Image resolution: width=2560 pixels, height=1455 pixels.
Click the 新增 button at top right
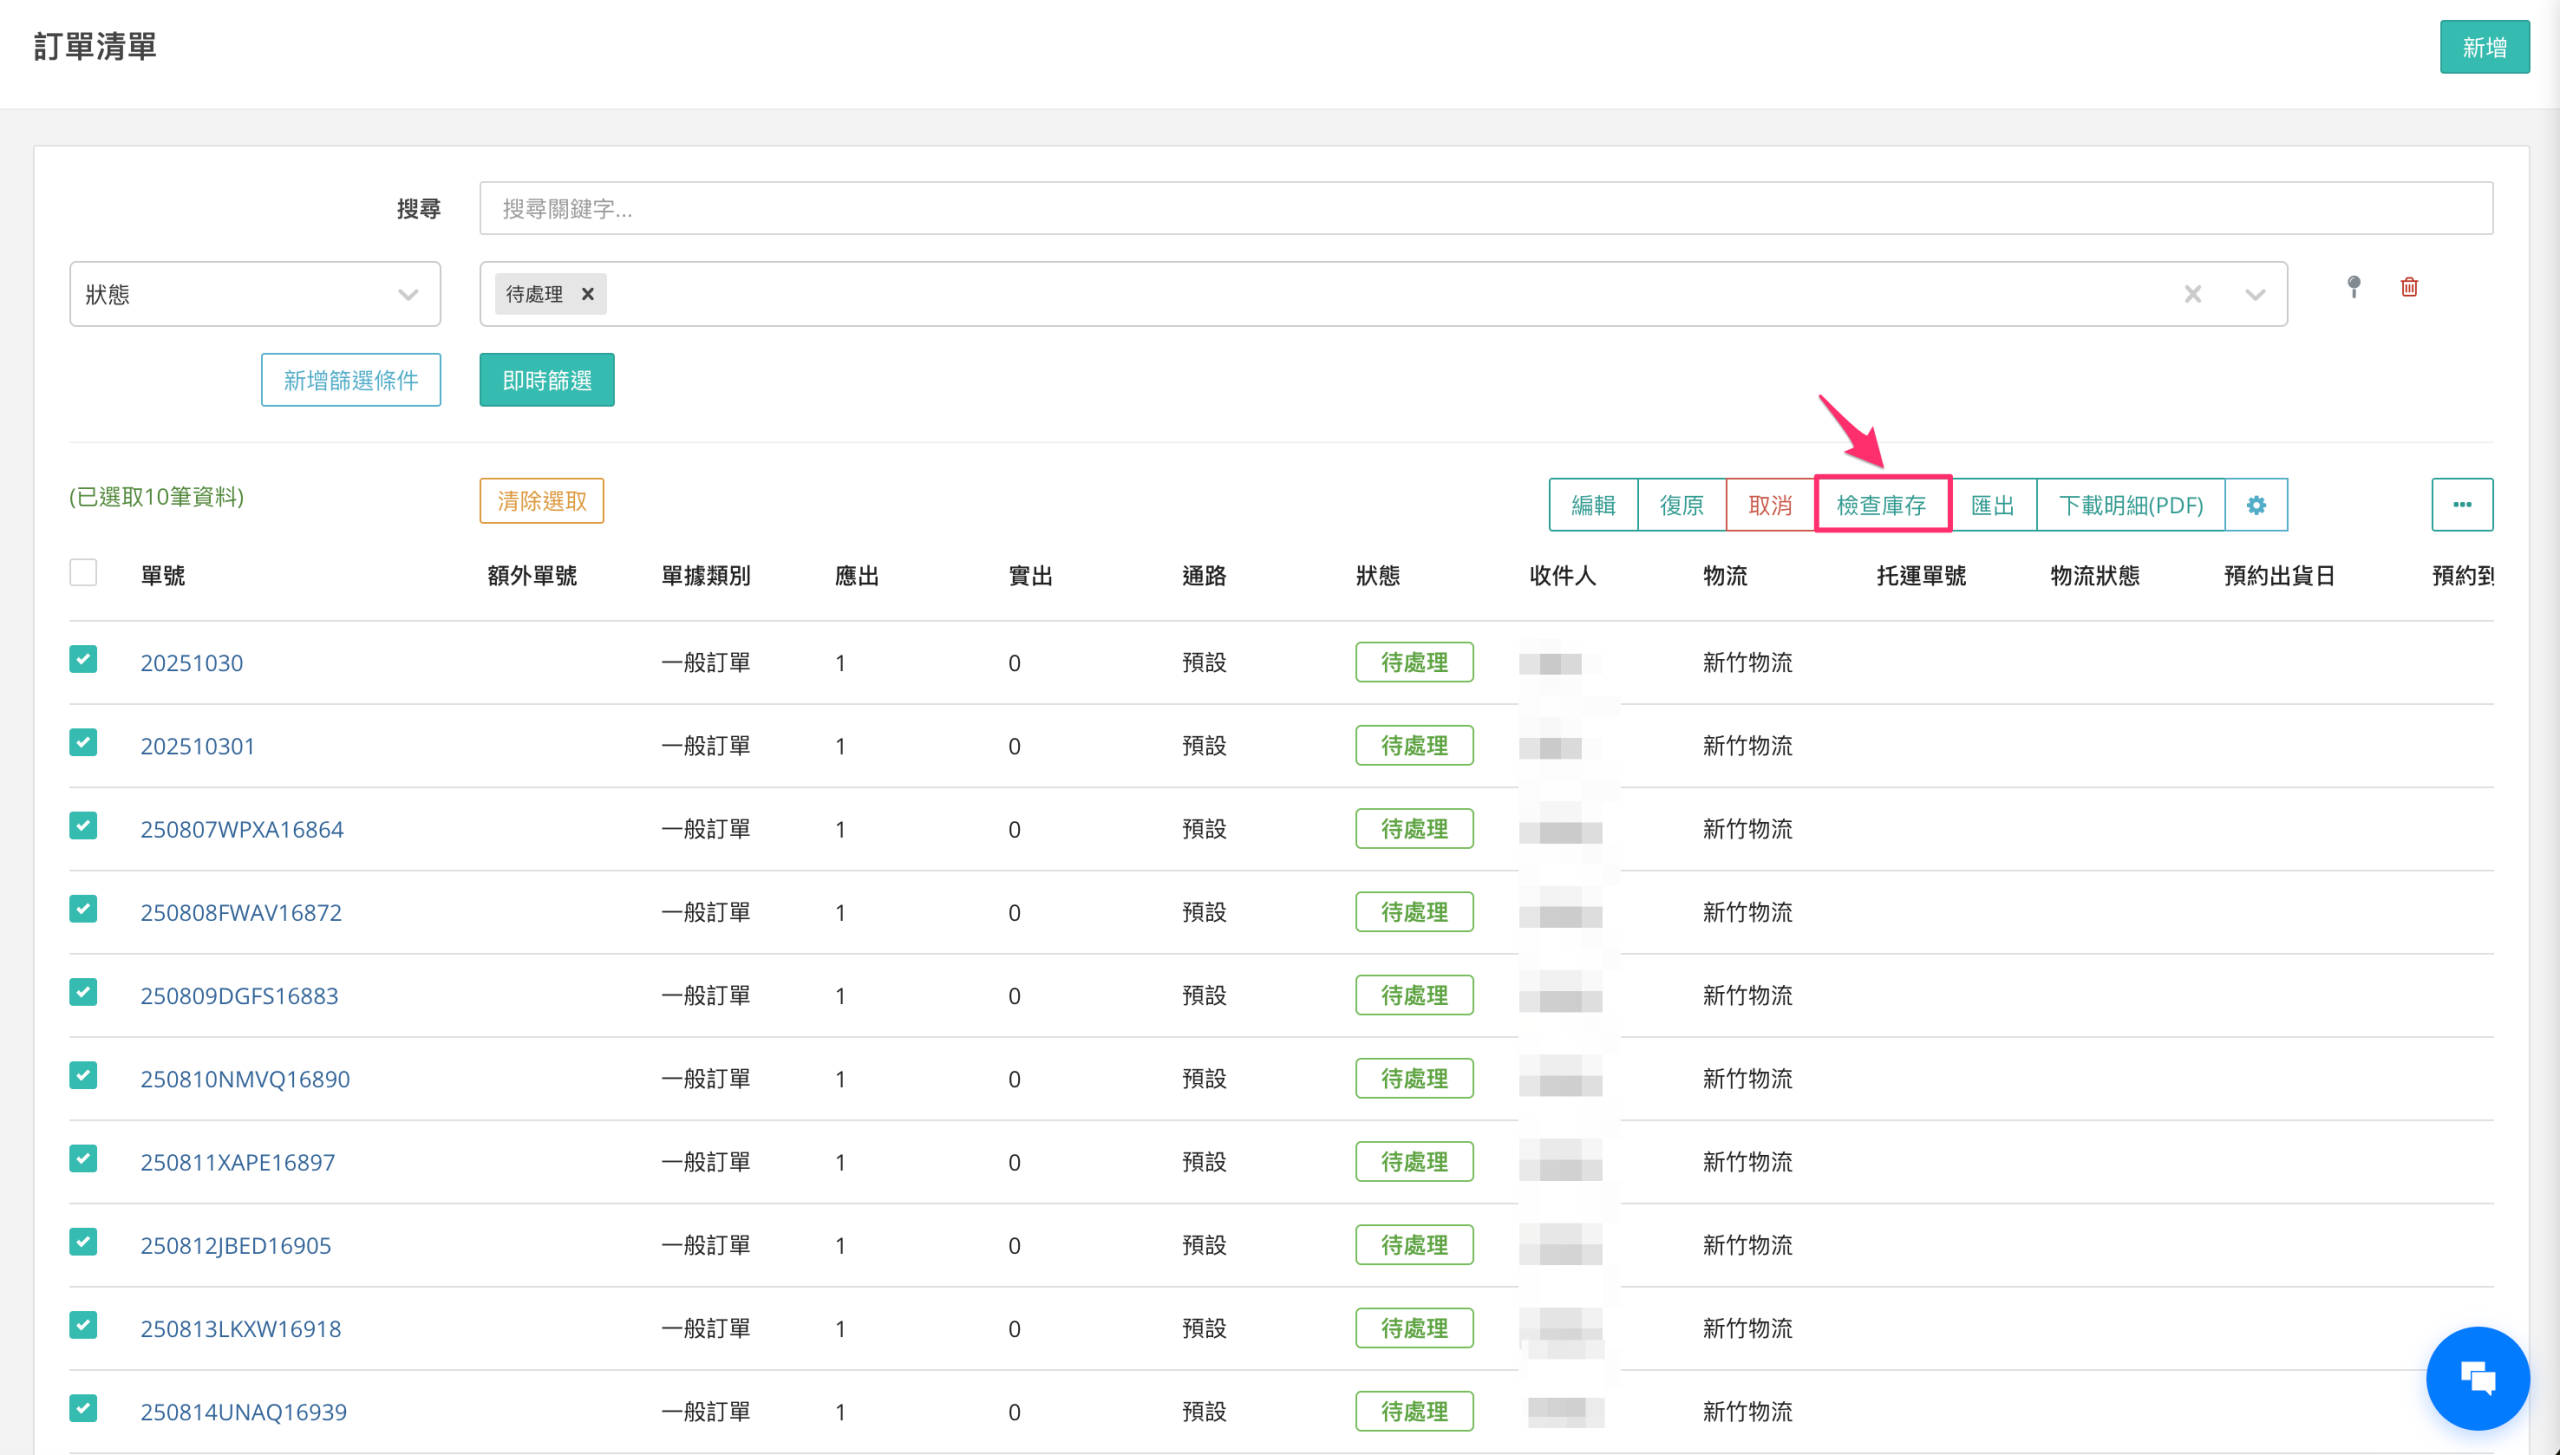[2484, 47]
